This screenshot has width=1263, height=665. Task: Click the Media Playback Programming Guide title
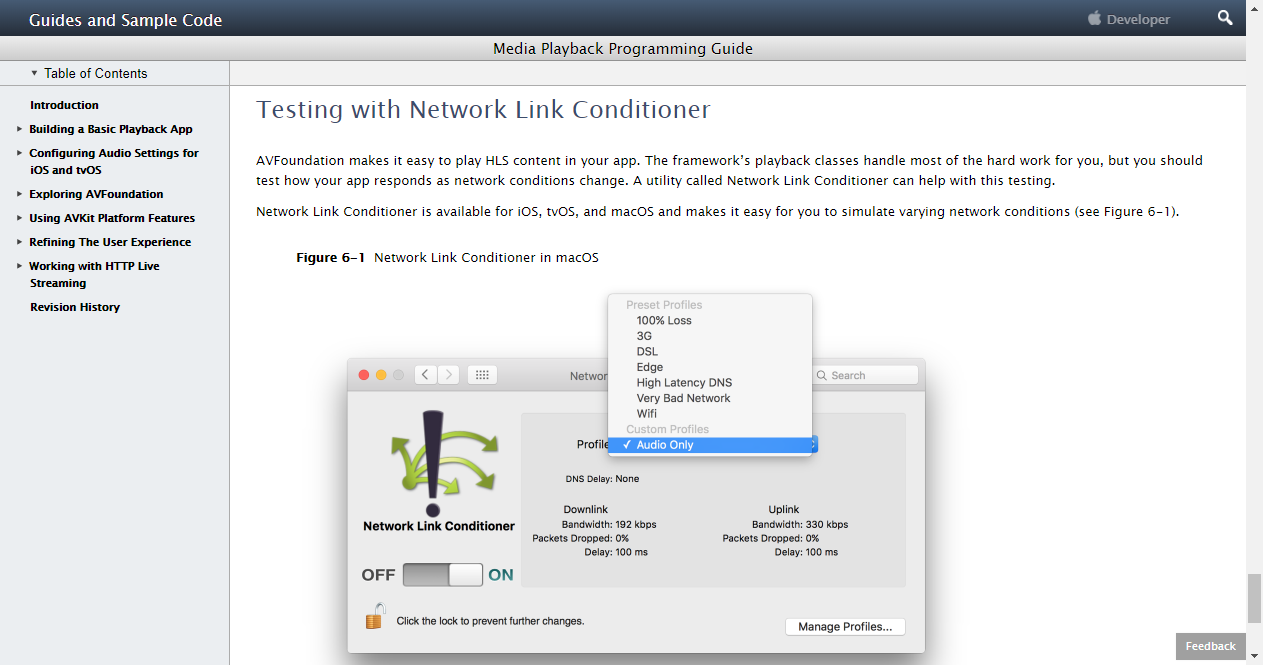click(x=623, y=49)
